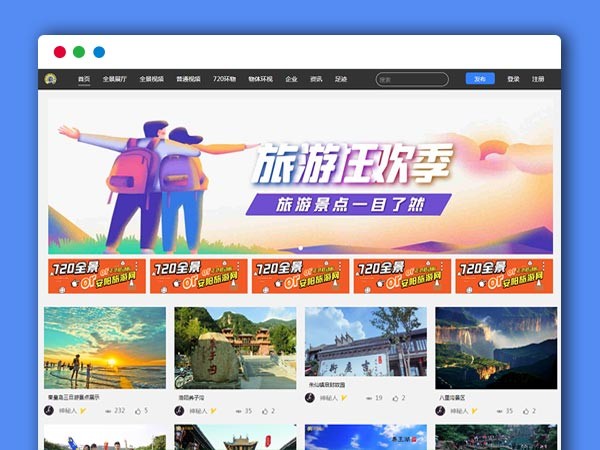The height and width of the screenshot is (450, 600).
Task: Focus the search input field in the navbar
Action: (x=412, y=79)
